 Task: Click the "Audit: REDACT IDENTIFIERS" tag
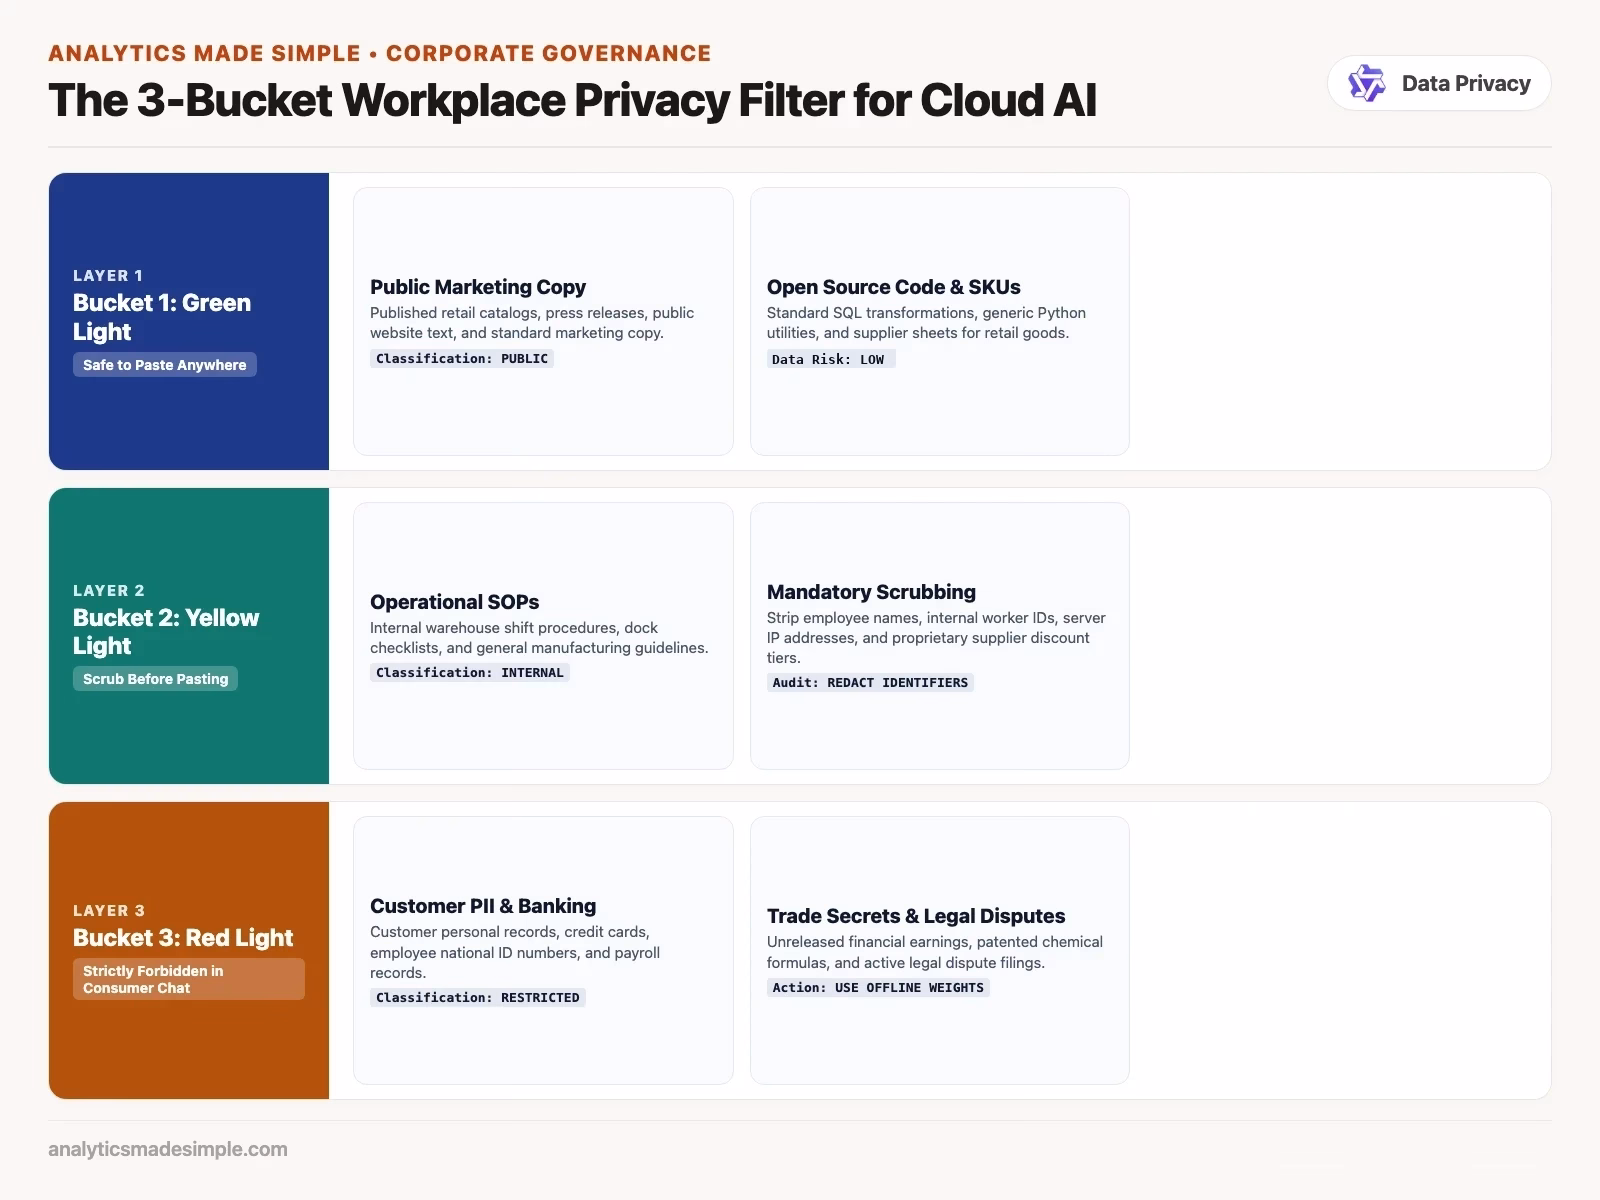[x=870, y=683]
